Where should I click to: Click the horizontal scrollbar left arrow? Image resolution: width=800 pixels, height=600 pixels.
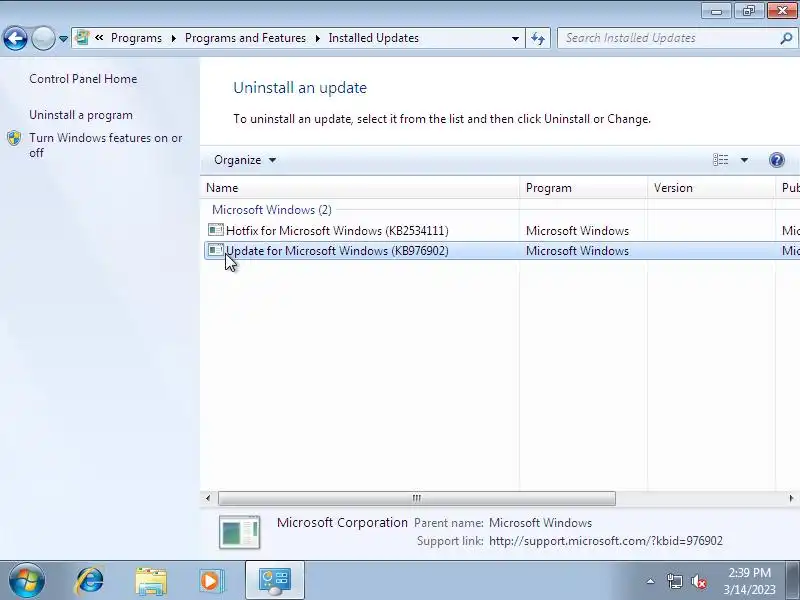coord(208,498)
